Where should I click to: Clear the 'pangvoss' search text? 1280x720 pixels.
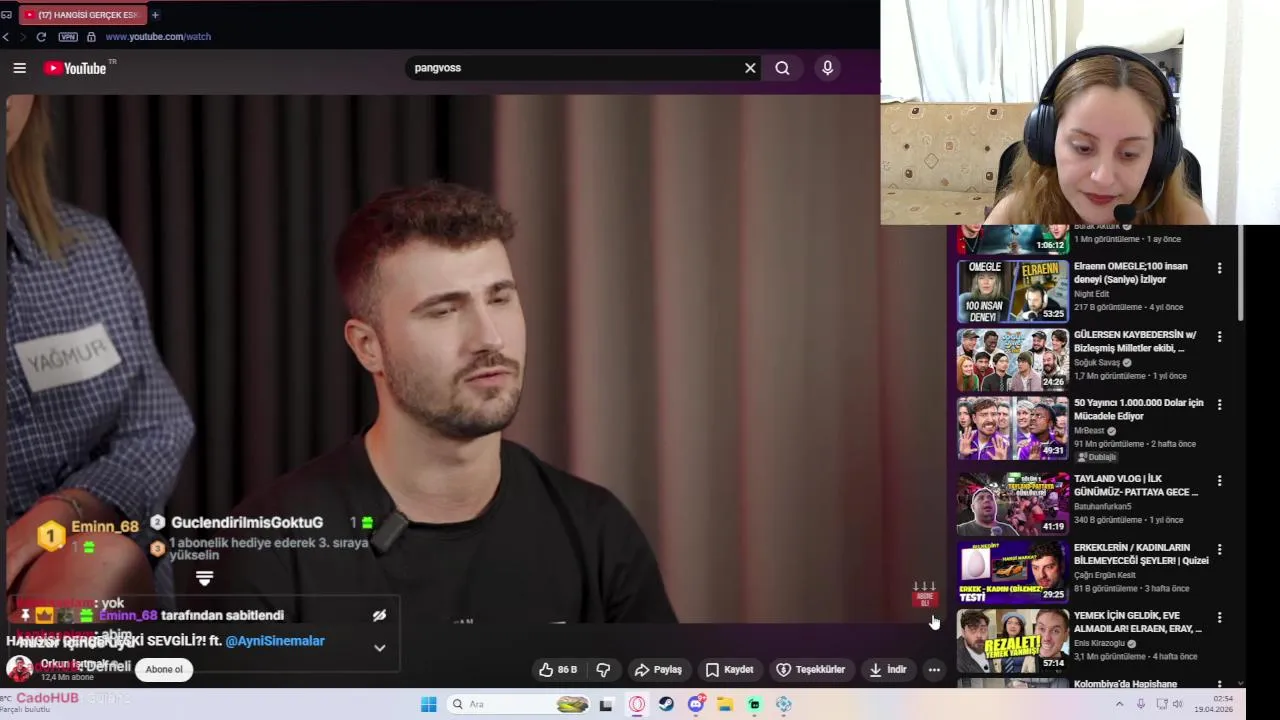pos(750,68)
